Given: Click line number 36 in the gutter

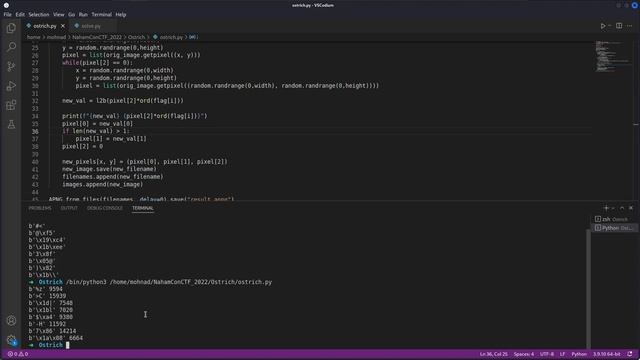Looking at the screenshot, I should 35,131.
